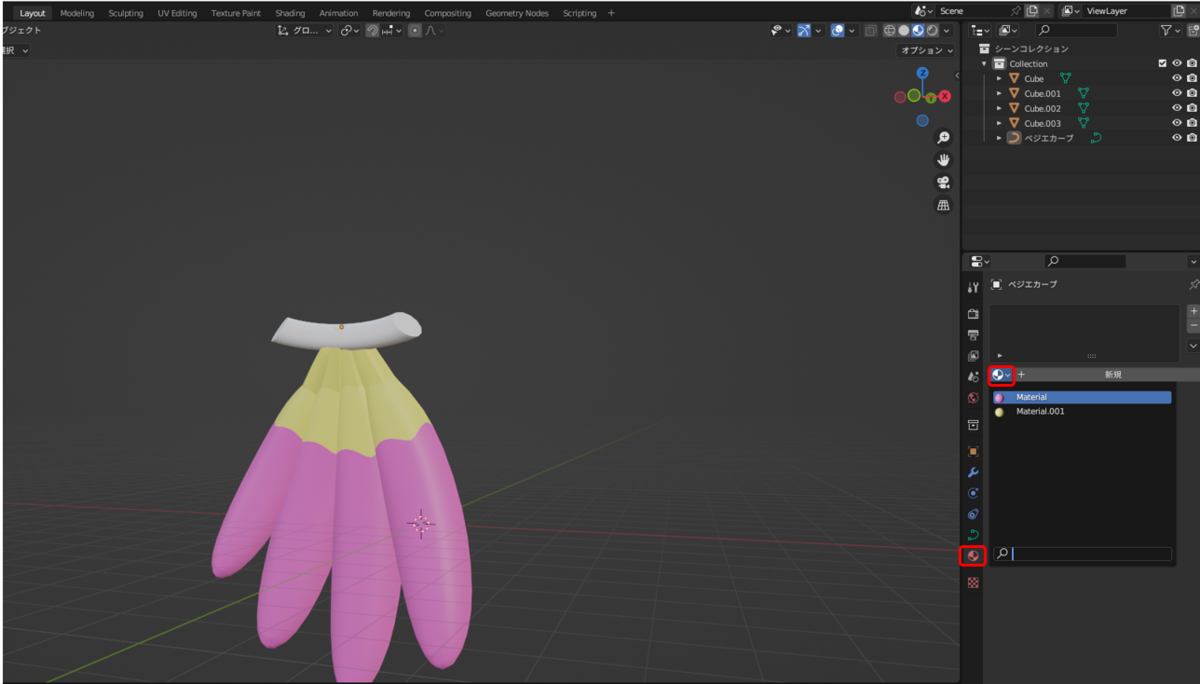The image size is (1200, 684).
Task: Switch to the Geometry Nodes workspace tab
Action: (x=517, y=13)
